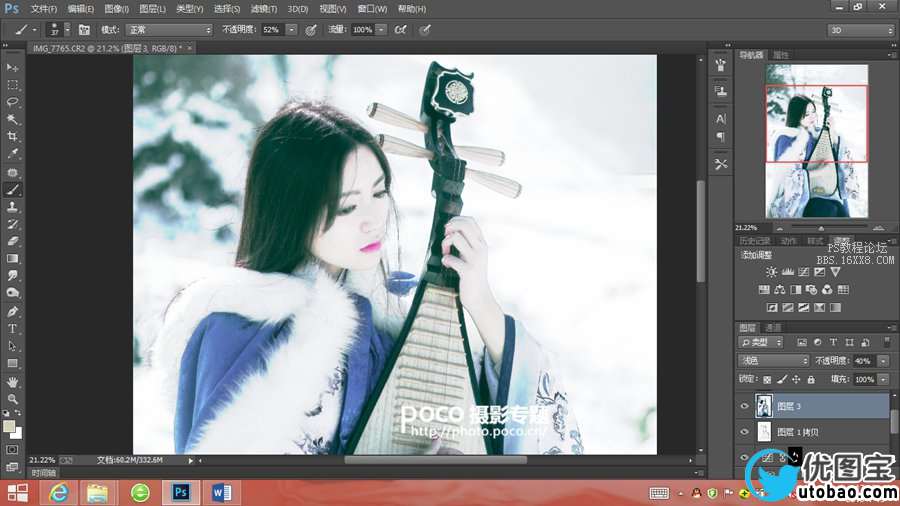Open the 图像(I) menu
The height and width of the screenshot is (506, 900).
[x=117, y=9]
